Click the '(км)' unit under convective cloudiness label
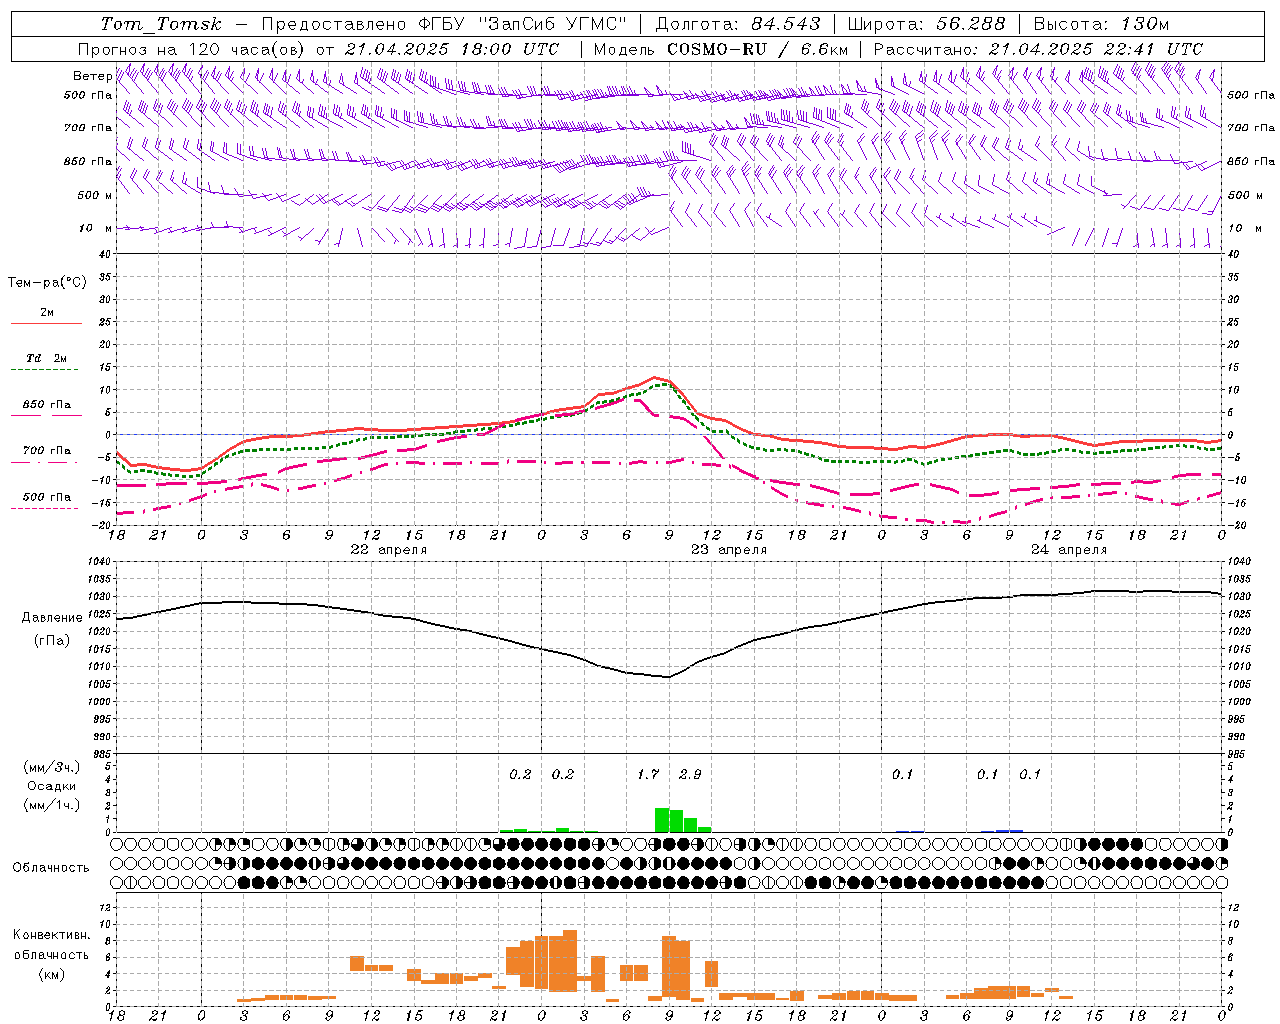 point(52,974)
